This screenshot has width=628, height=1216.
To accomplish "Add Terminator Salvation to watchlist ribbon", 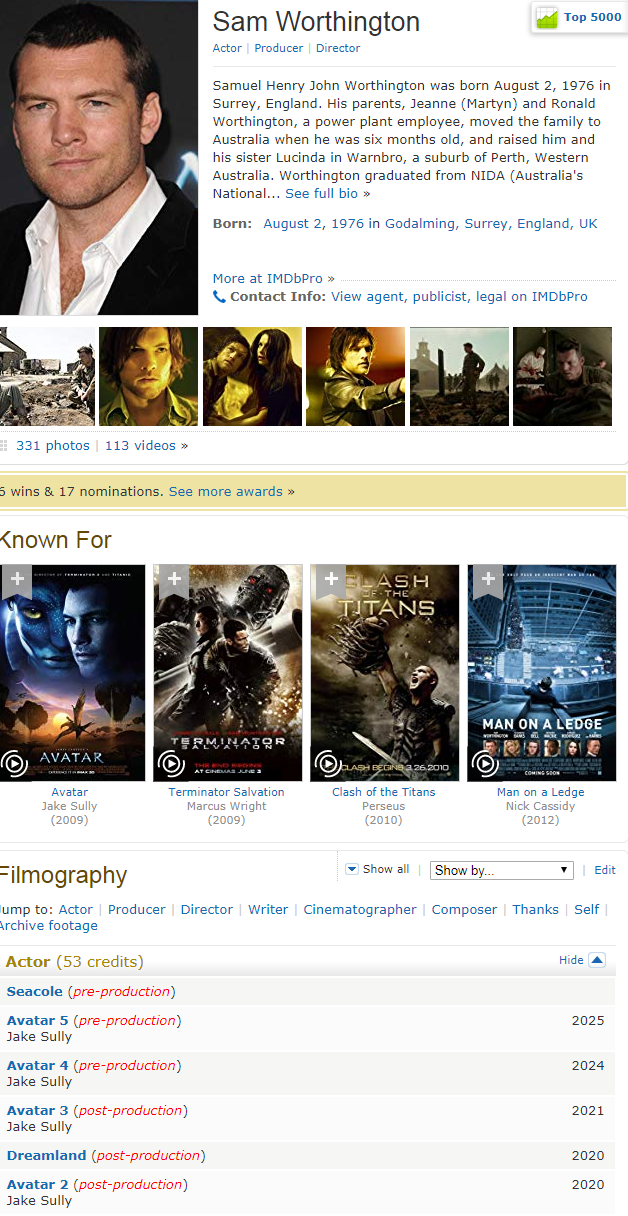I will point(174,580).
